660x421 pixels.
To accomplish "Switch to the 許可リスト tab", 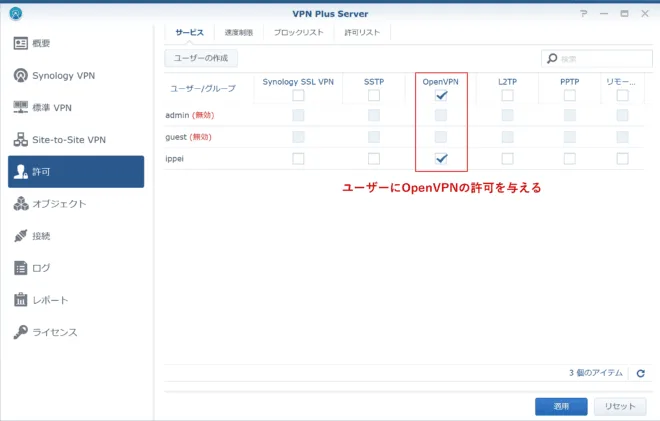I will pyautogui.click(x=362, y=32).
